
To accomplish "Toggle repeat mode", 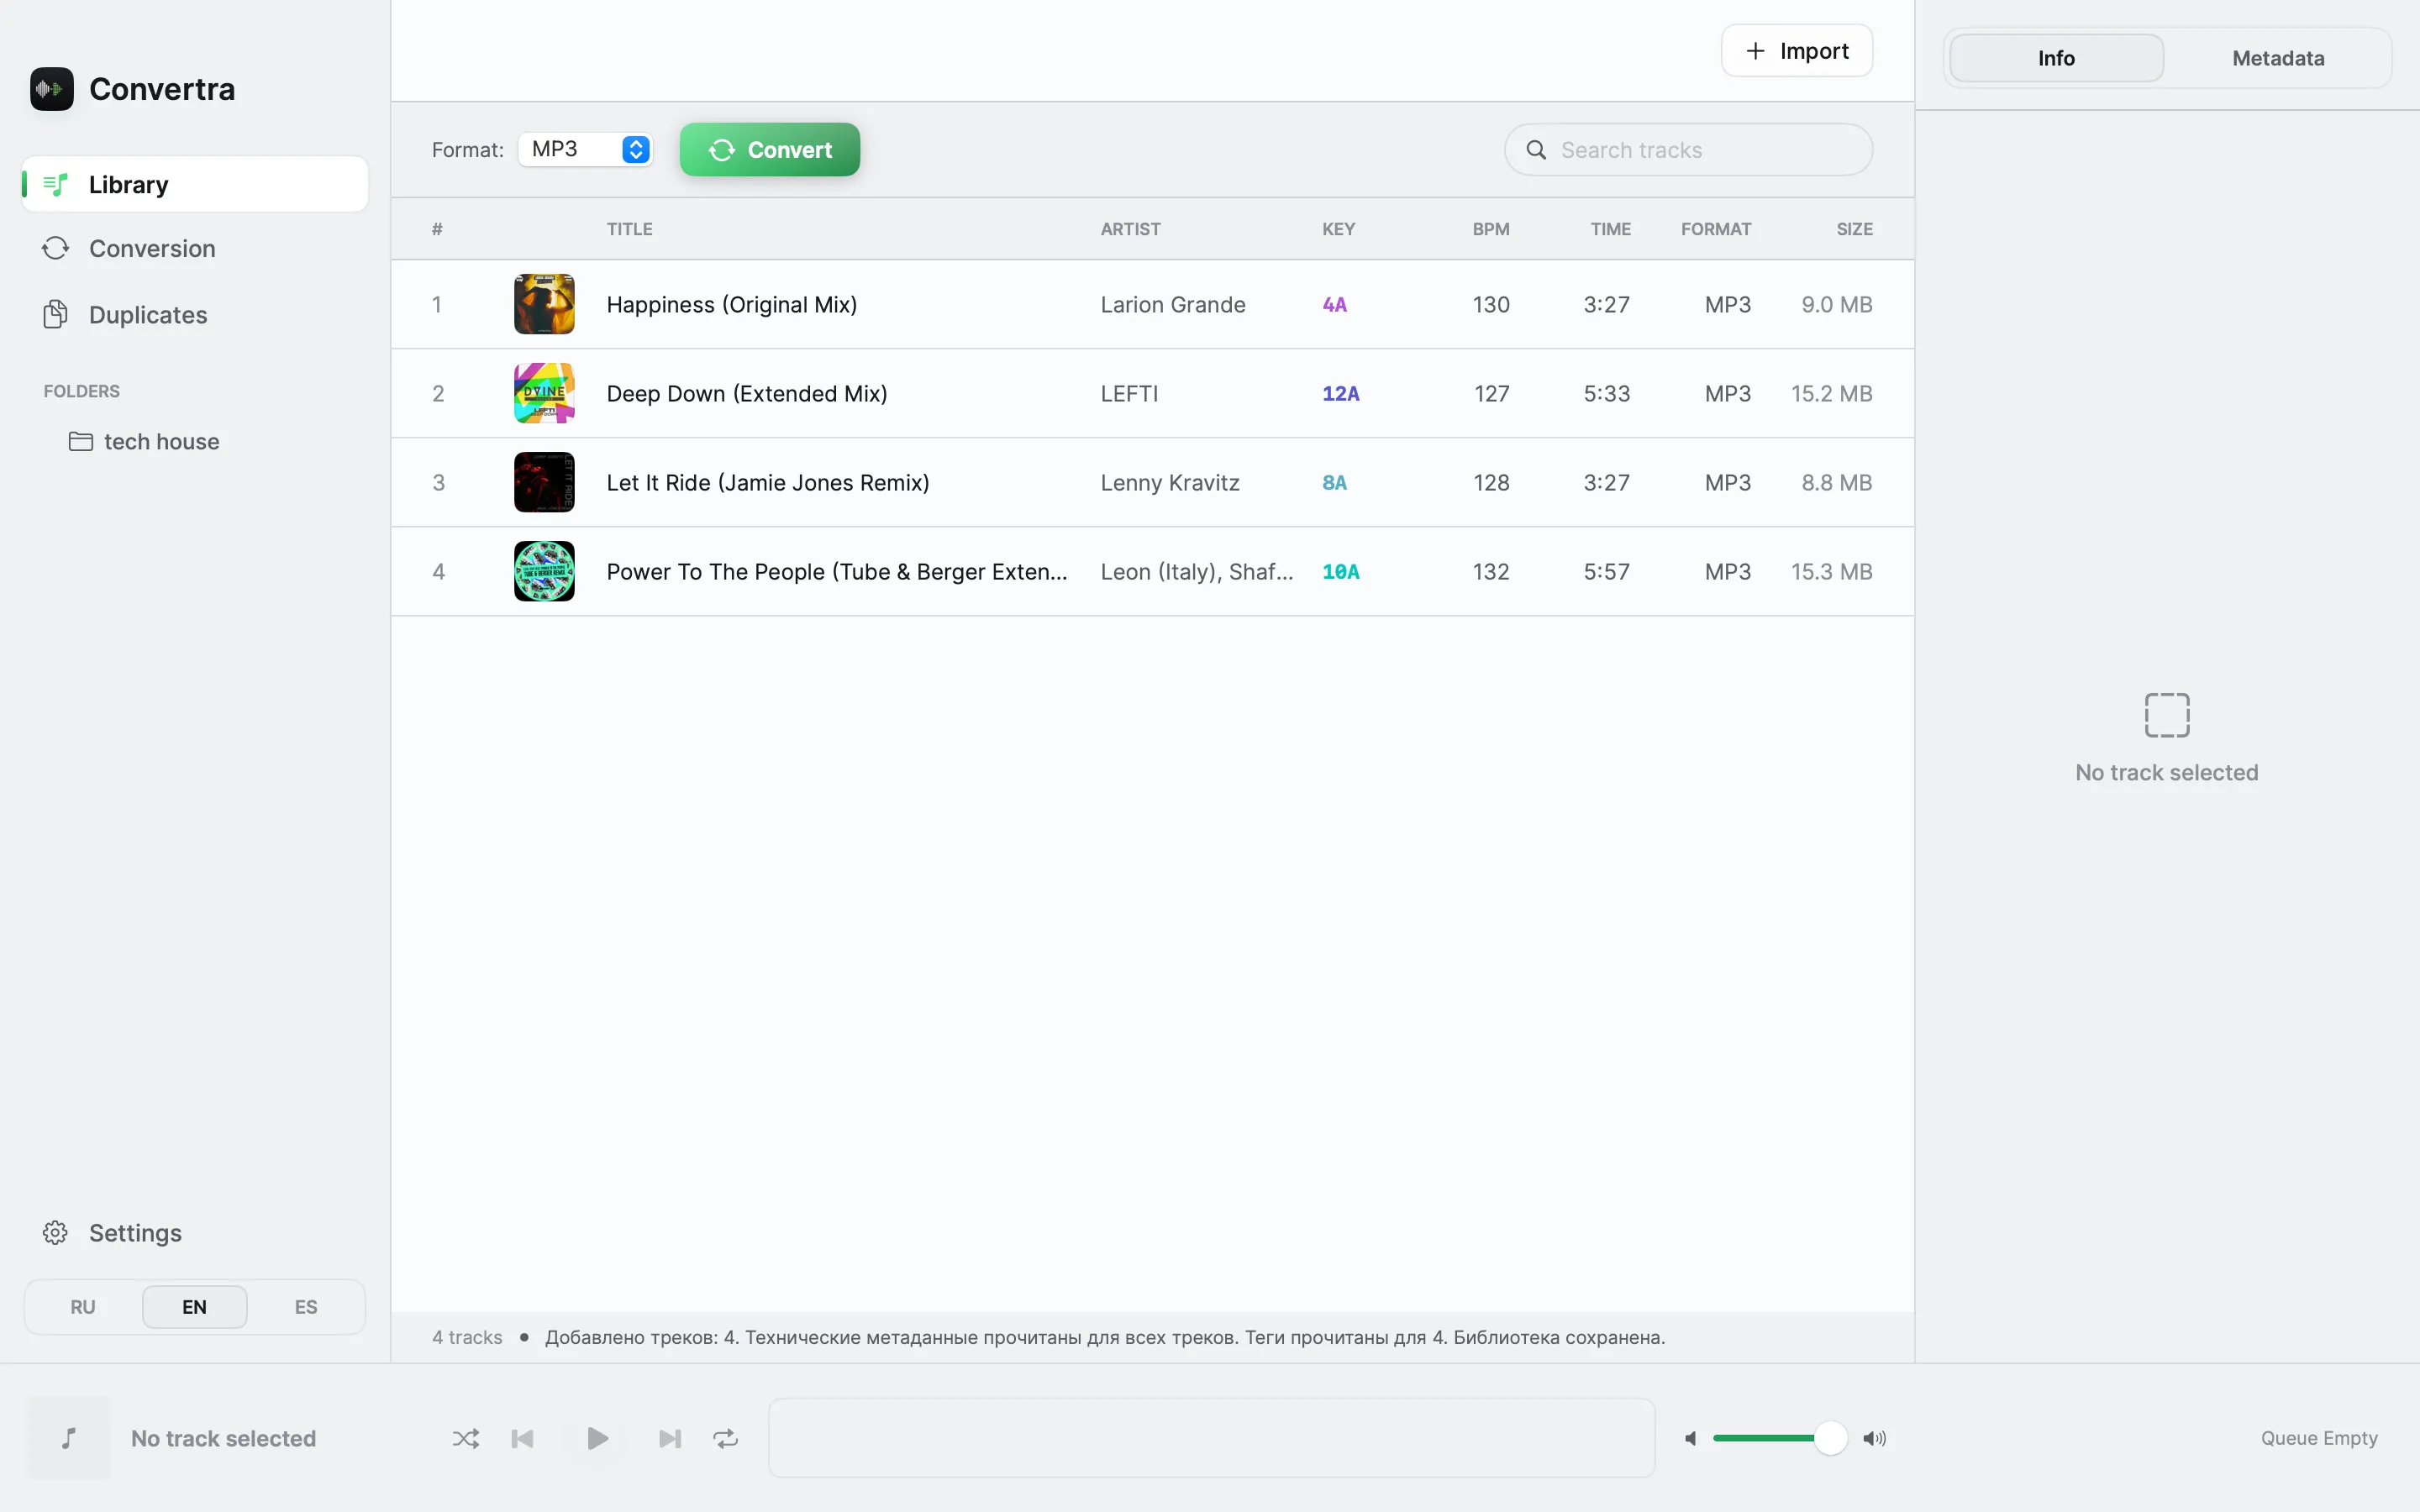I will point(726,1438).
